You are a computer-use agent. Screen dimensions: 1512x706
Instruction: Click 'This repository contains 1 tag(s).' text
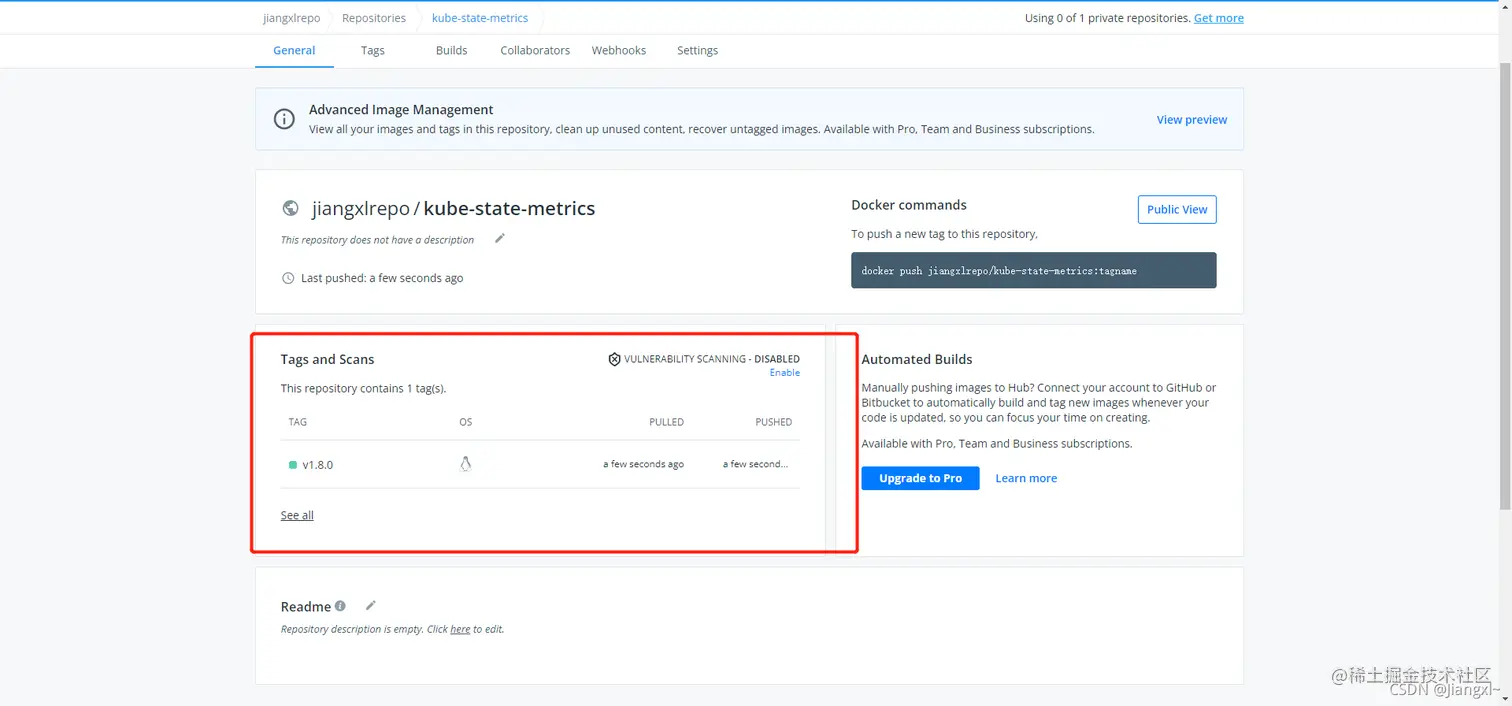pos(363,388)
